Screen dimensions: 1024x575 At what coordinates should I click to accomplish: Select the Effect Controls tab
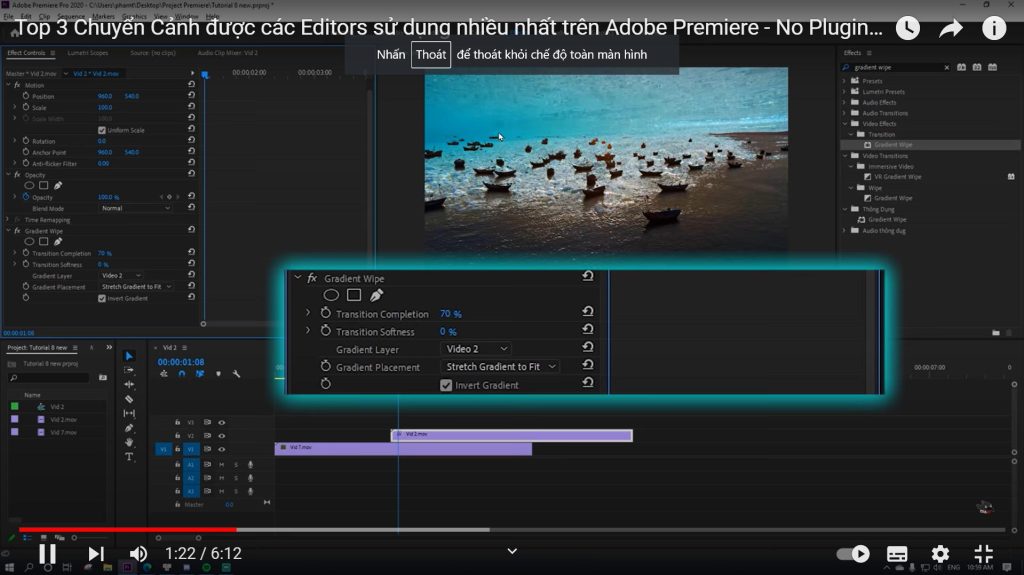click(26, 53)
